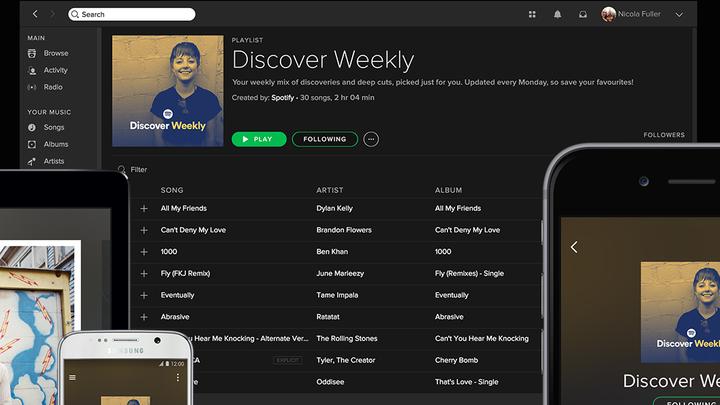Screen dimensions: 720x405
Task: Go back with the top-left back arrow
Action: [35, 14]
